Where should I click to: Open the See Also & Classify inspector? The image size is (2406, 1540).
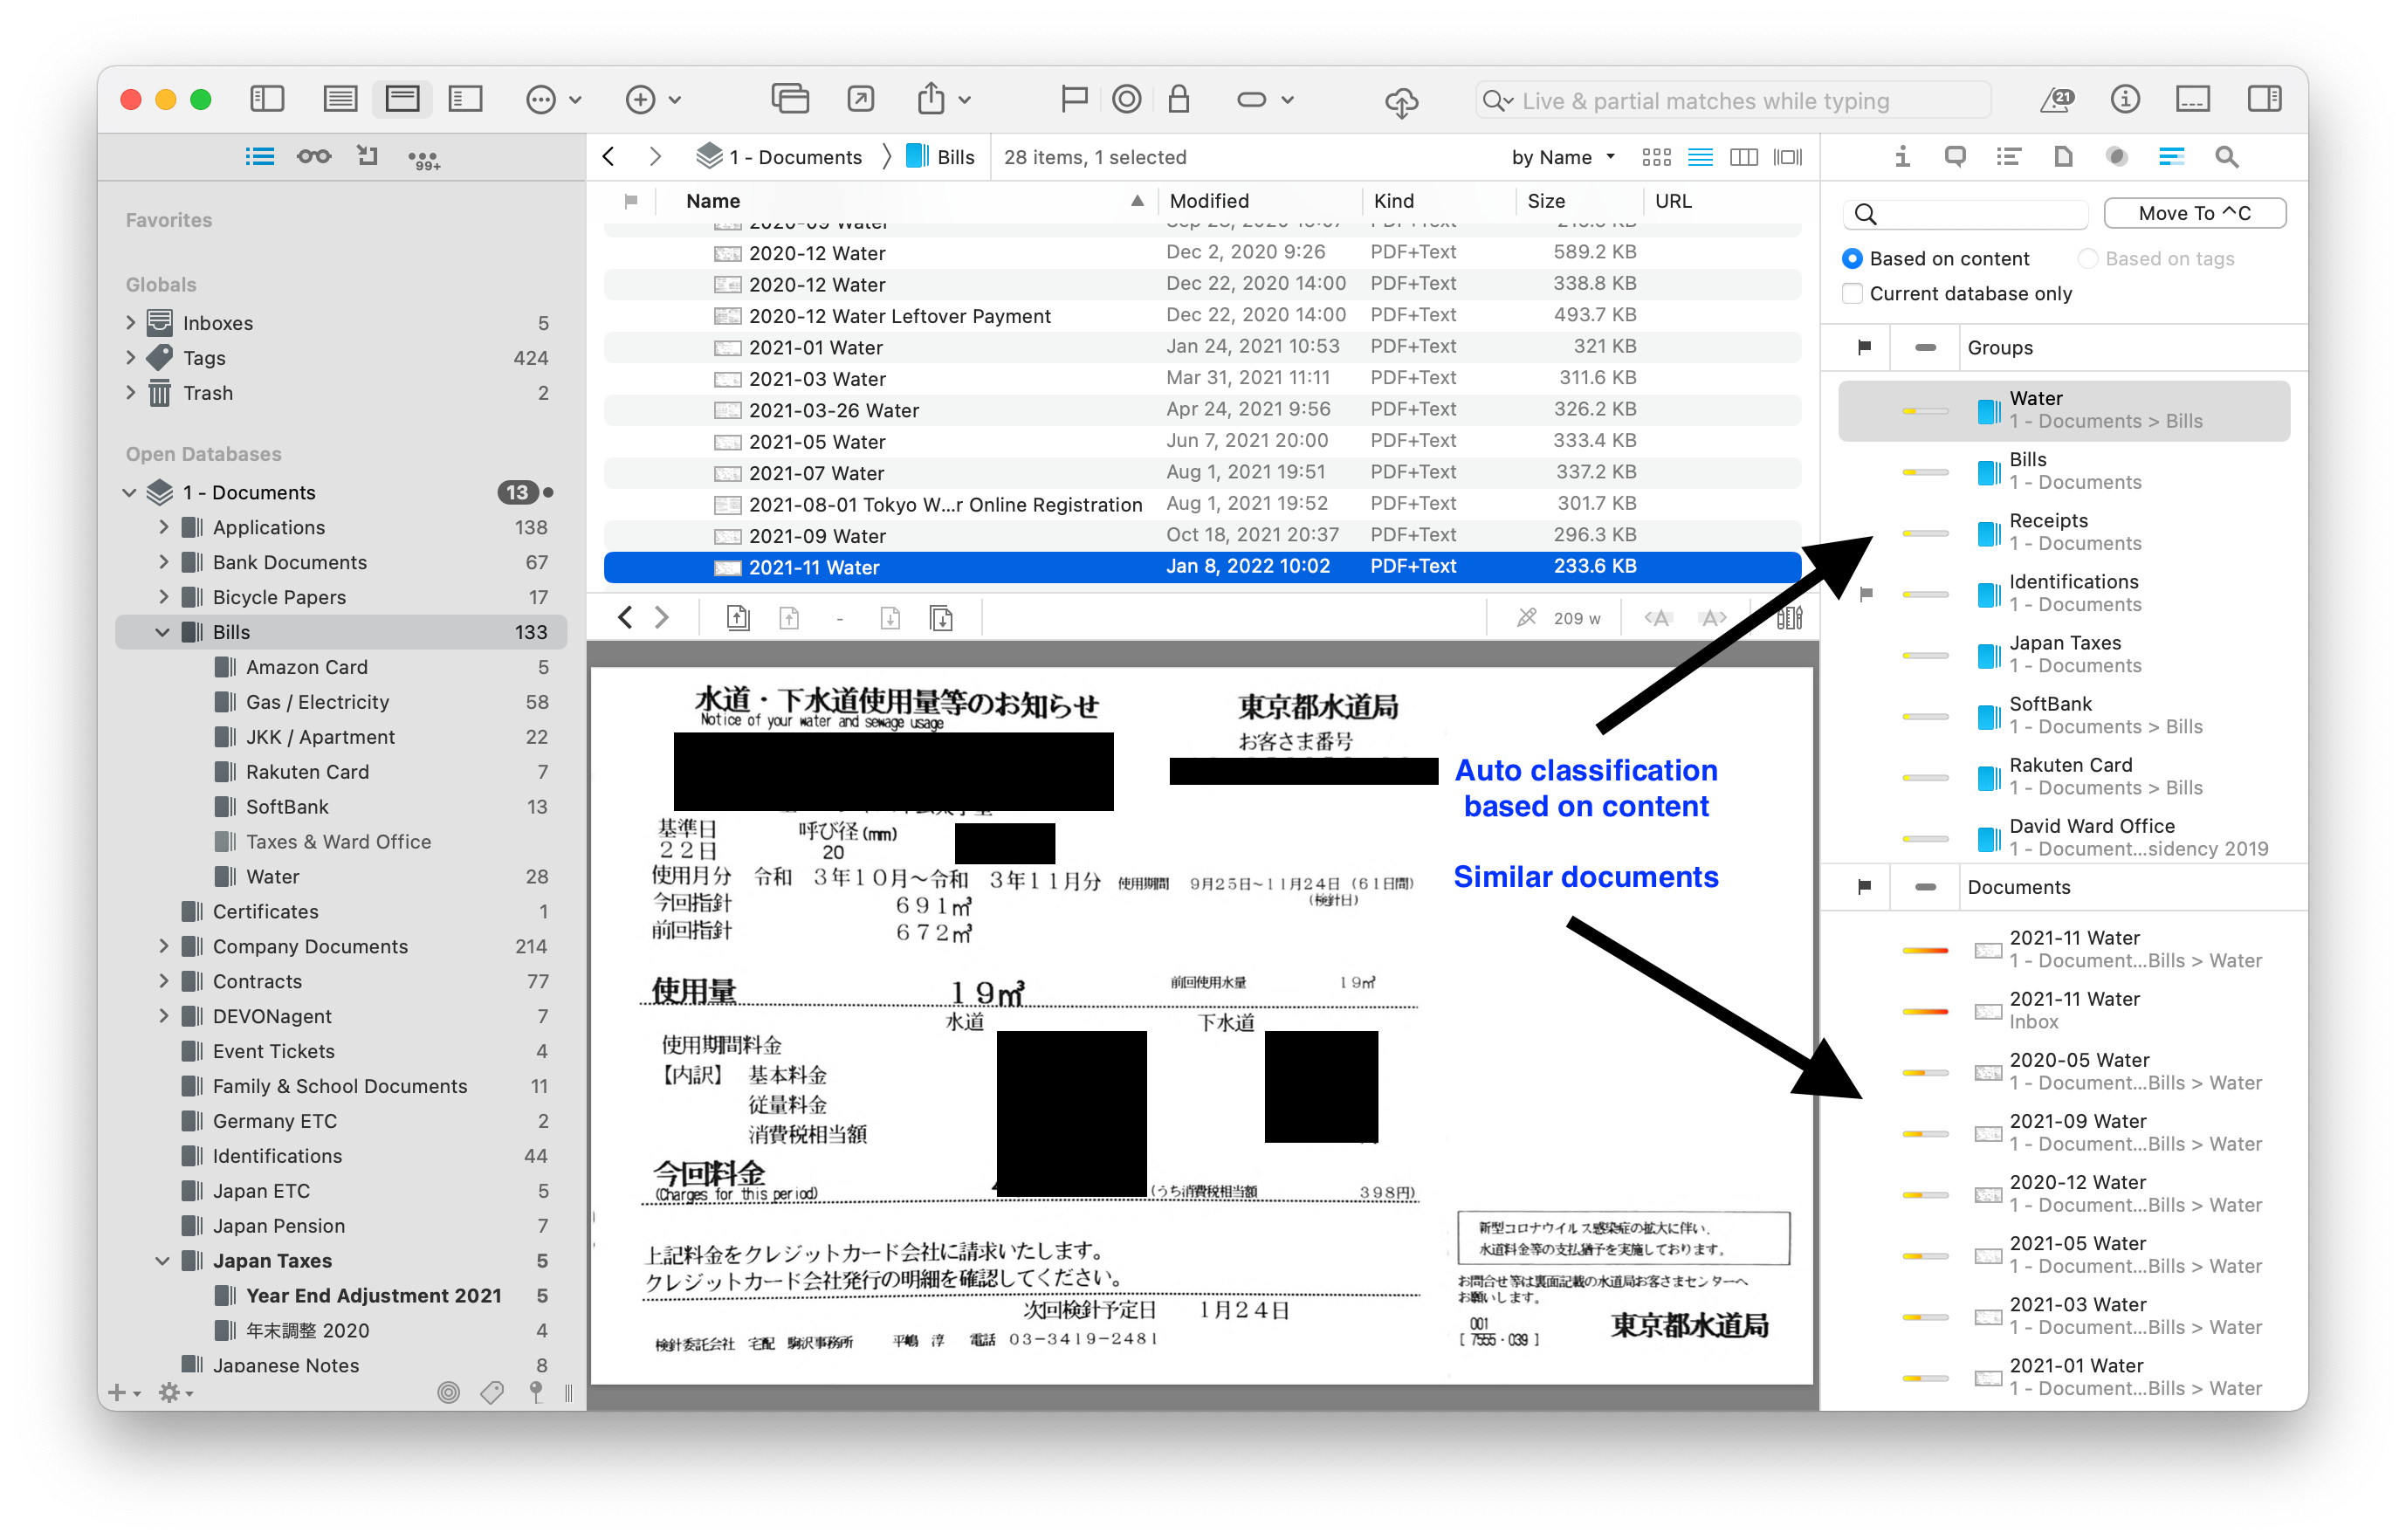coord(2171,156)
